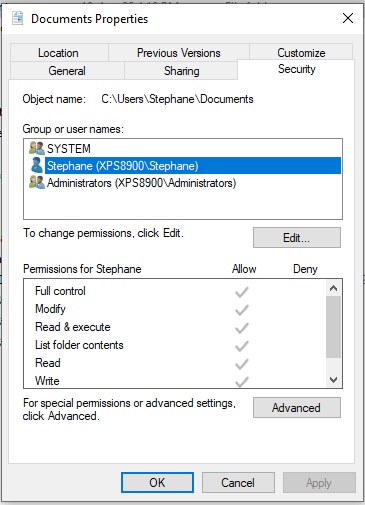The image size is (365, 505).
Task: Click the SYSTEM group icon
Action: [37, 148]
